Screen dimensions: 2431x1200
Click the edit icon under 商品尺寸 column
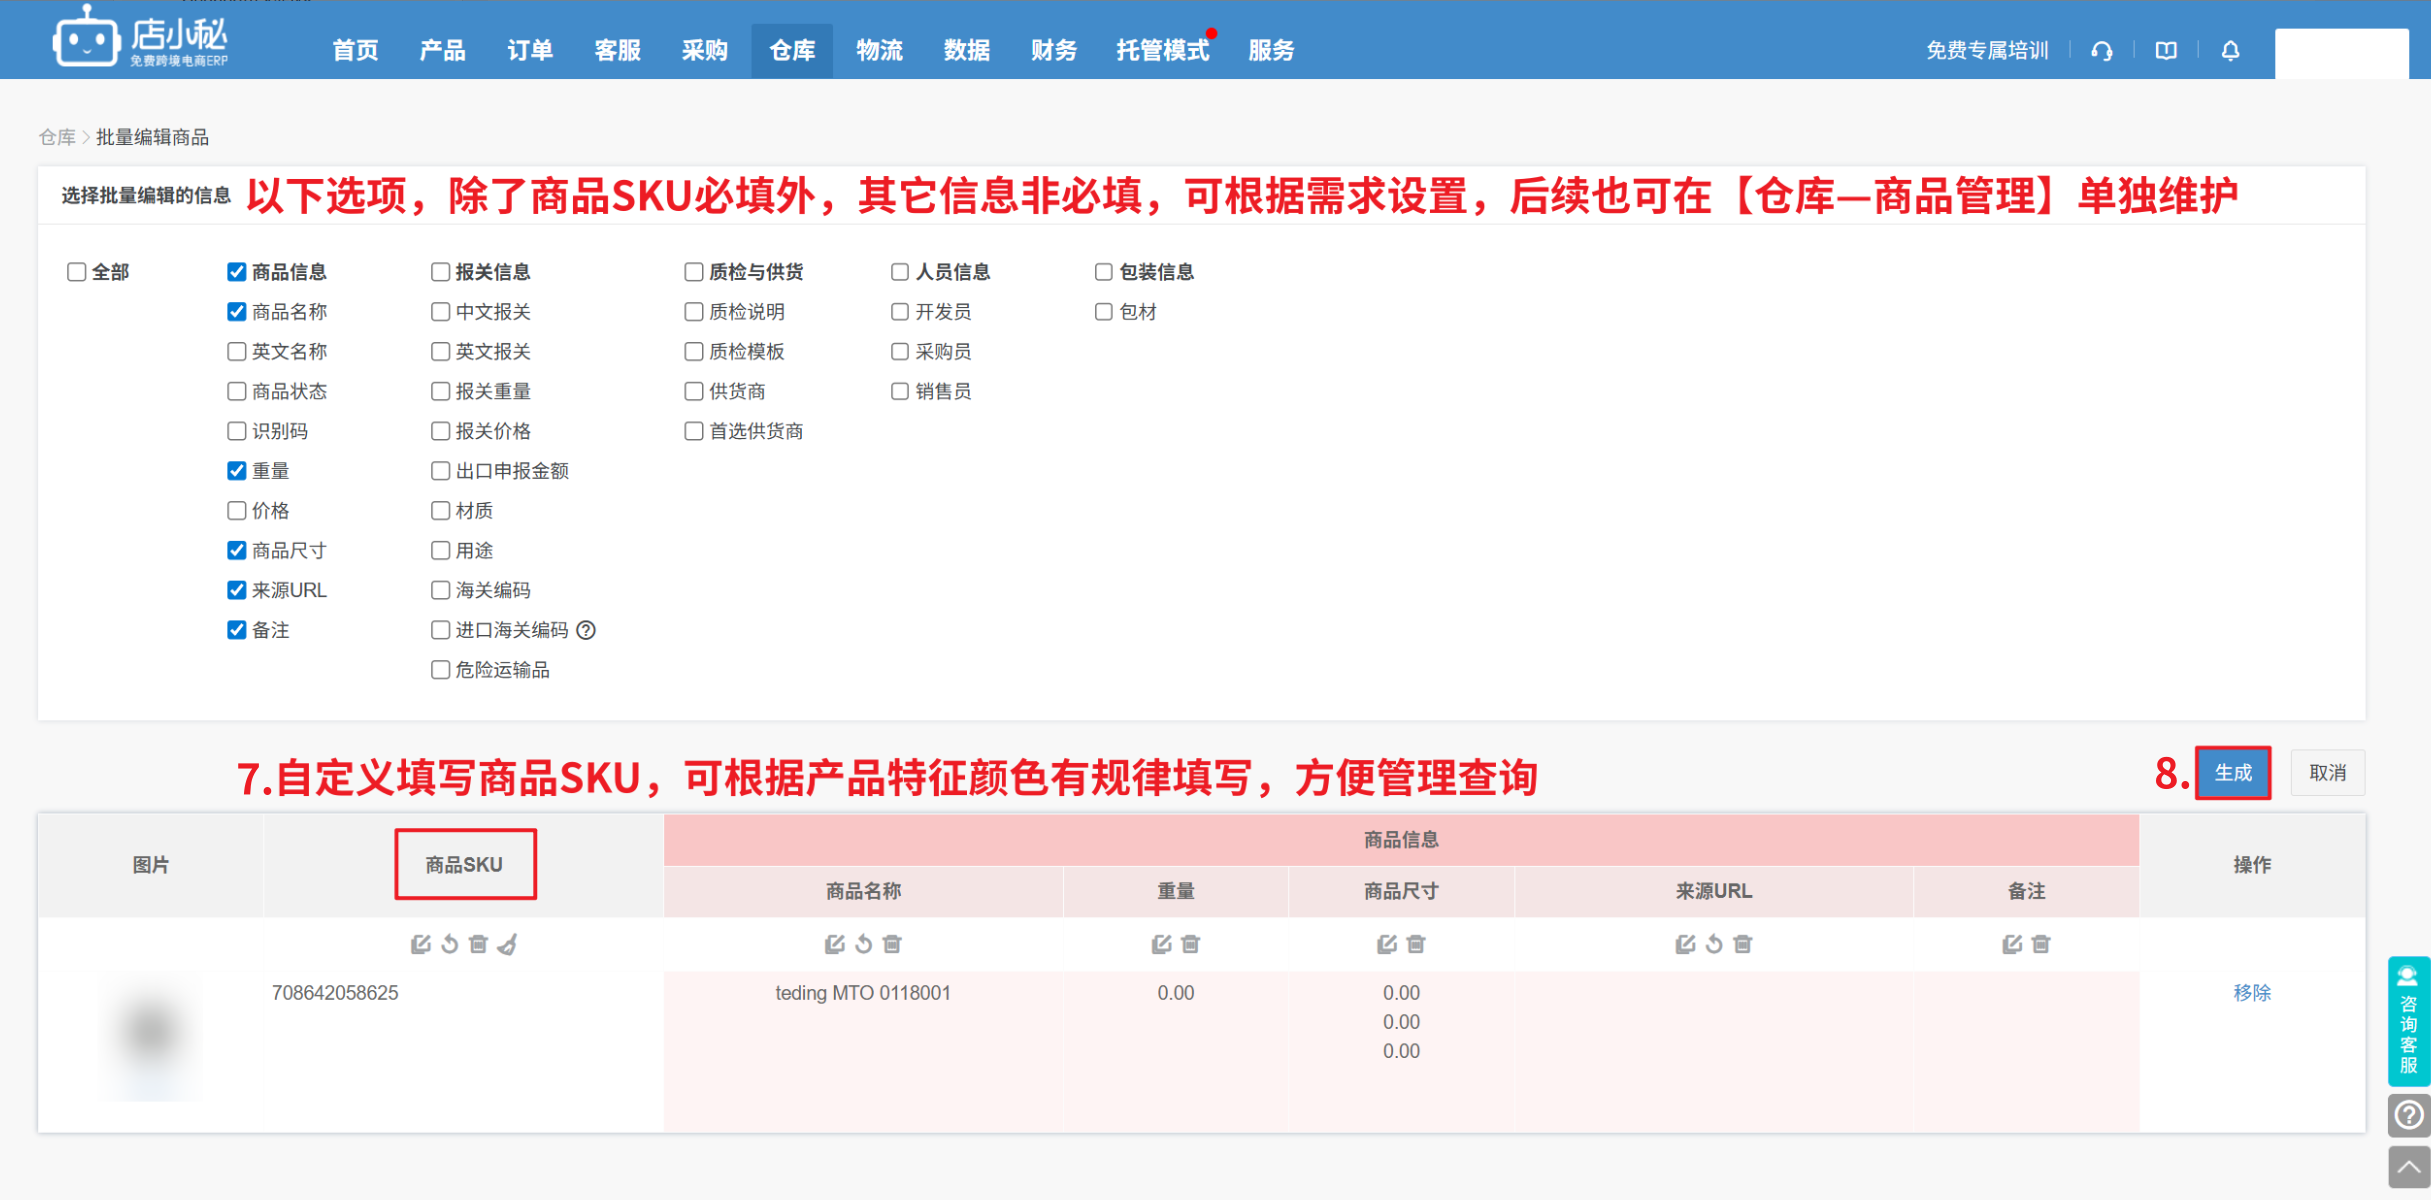tap(1386, 944)
